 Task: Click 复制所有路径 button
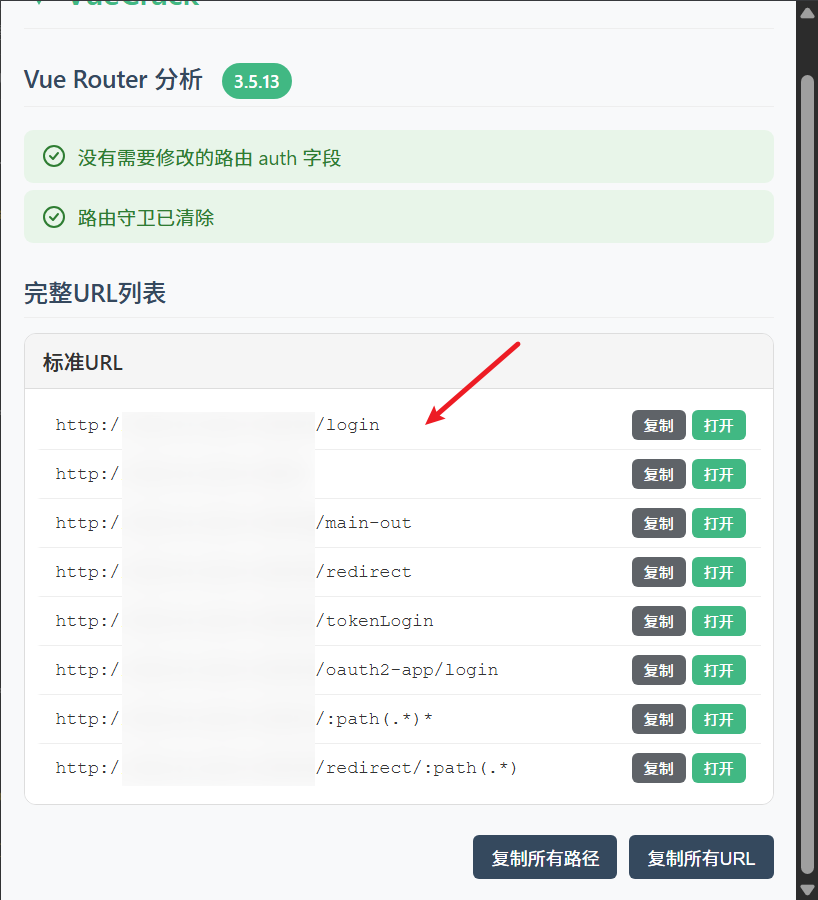point(545,857)
